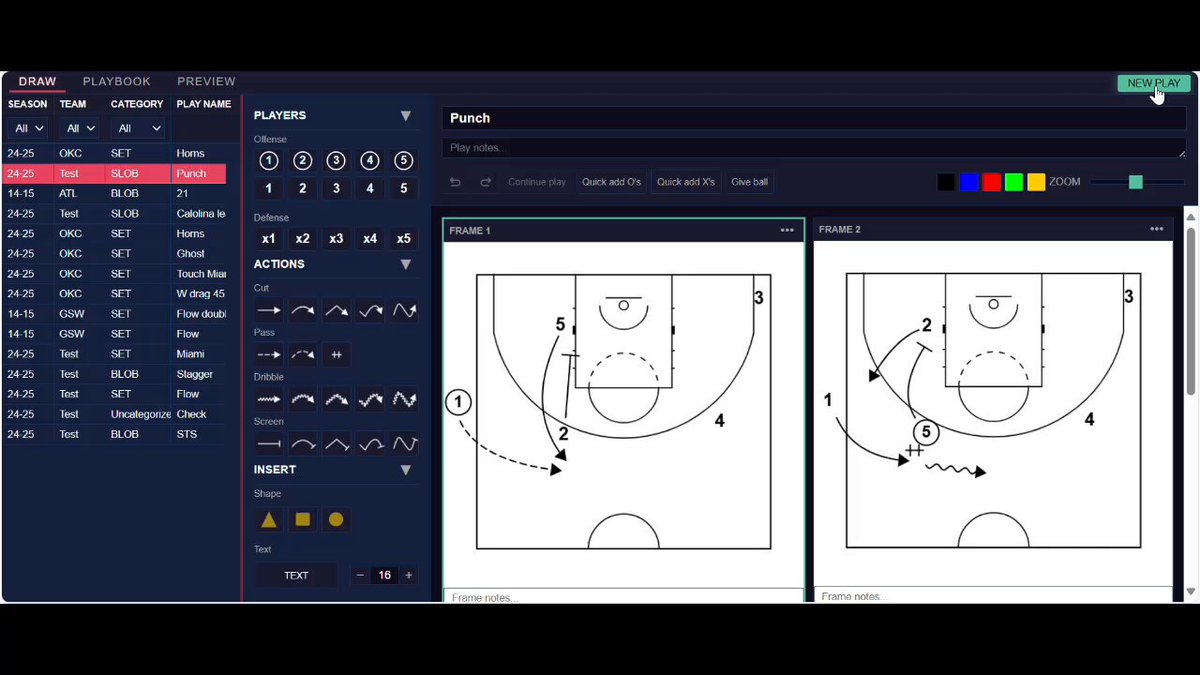Choose the curved screen line tool
Image resolution: width=1200 pixels, height=675 pixels.
[303, 443]
